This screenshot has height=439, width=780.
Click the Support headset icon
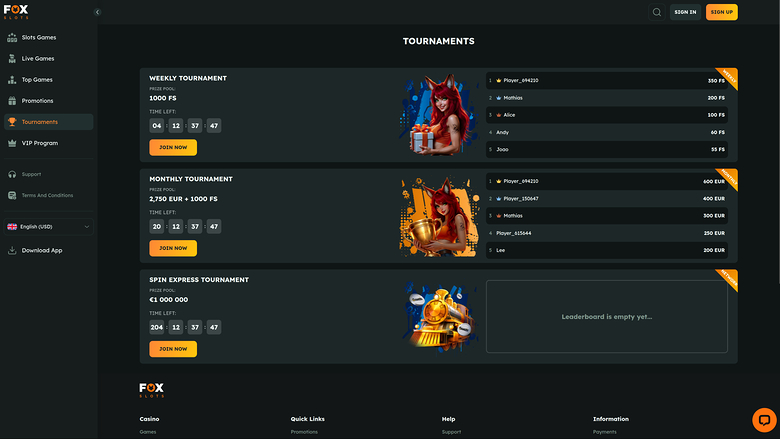(x=12, y=175)
